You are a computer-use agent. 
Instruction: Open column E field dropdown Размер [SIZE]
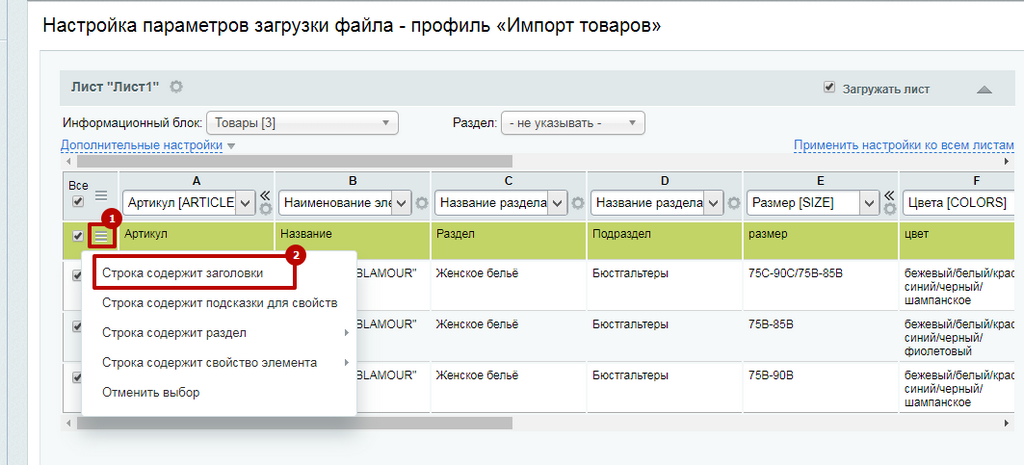point(812,202)
